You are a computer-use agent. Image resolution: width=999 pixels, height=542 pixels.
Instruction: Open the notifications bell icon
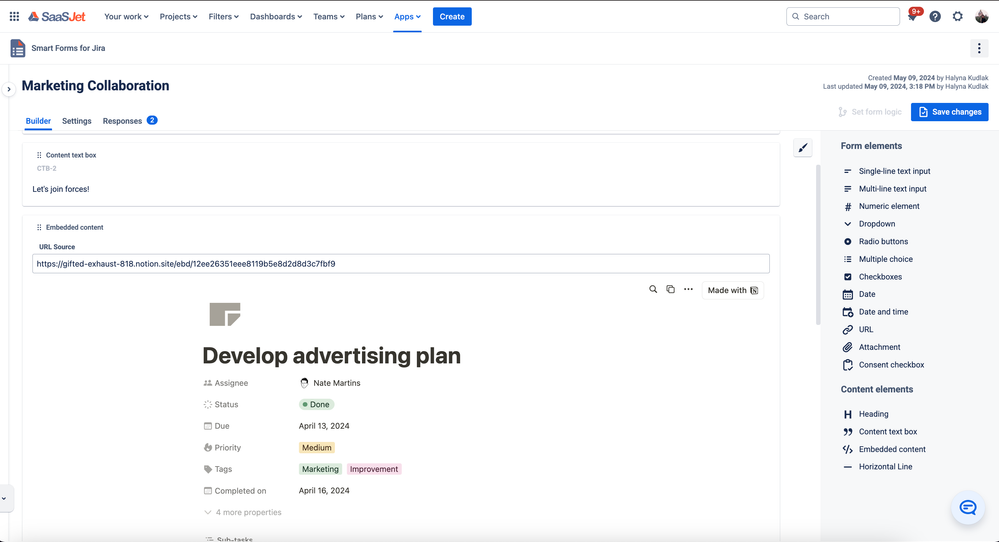912,17
